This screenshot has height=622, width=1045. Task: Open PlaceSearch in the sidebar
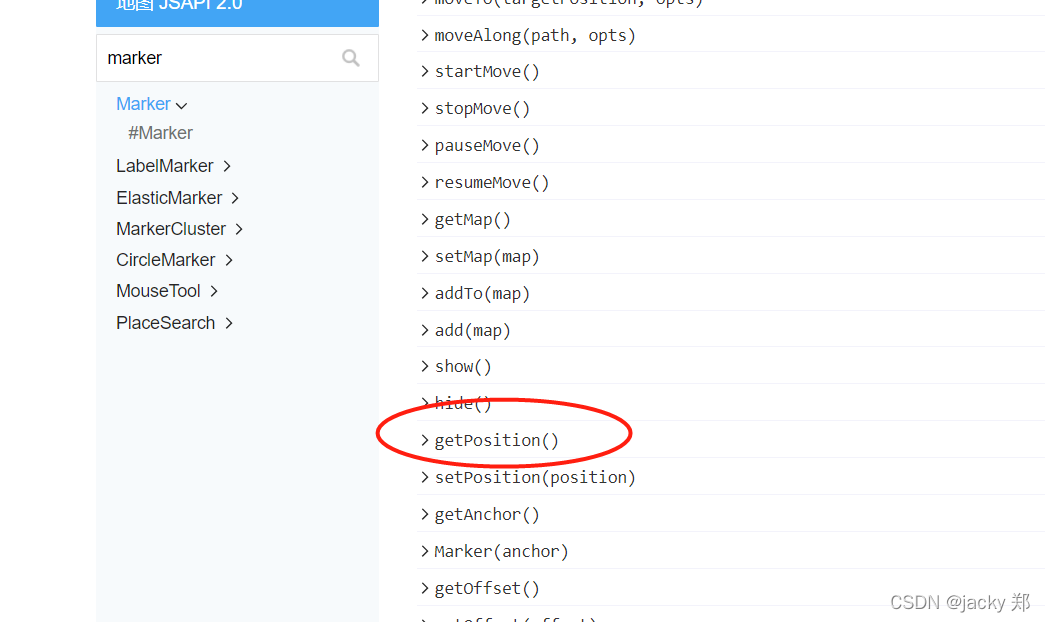pos(165,323)
